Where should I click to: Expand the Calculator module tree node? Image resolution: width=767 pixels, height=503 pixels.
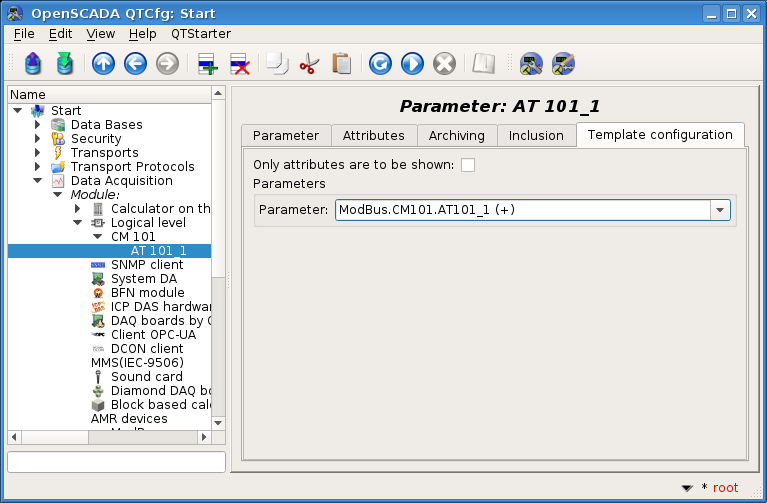click(78, 209)
